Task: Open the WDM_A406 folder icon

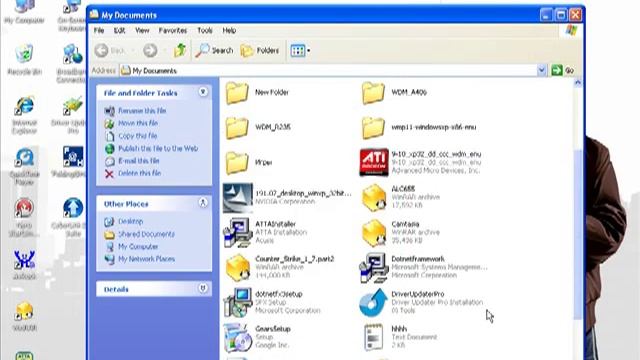Action: click(373, 93)
